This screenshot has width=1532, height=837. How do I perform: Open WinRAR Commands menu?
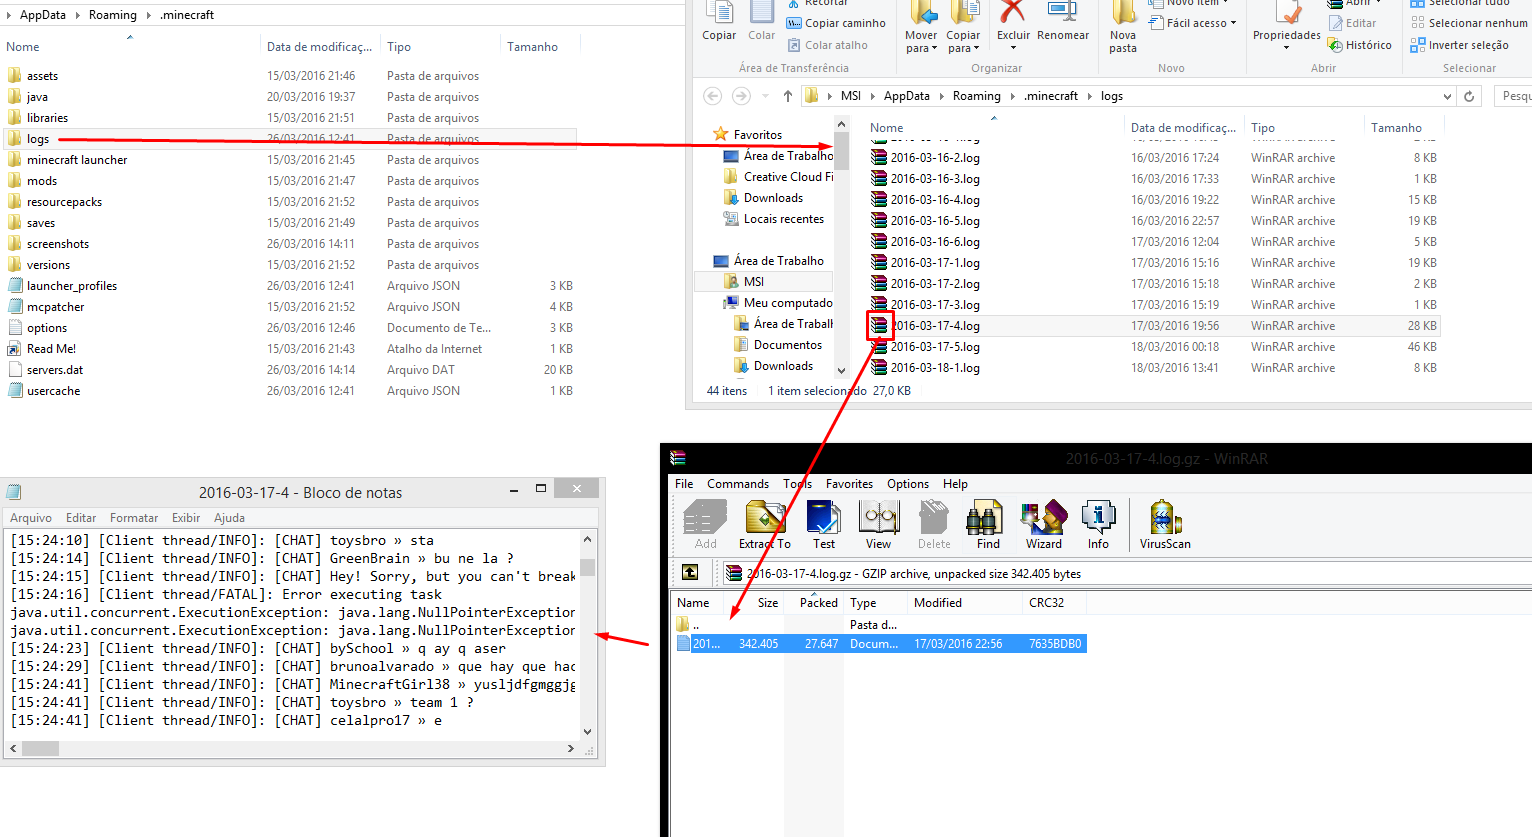point(738,484)
